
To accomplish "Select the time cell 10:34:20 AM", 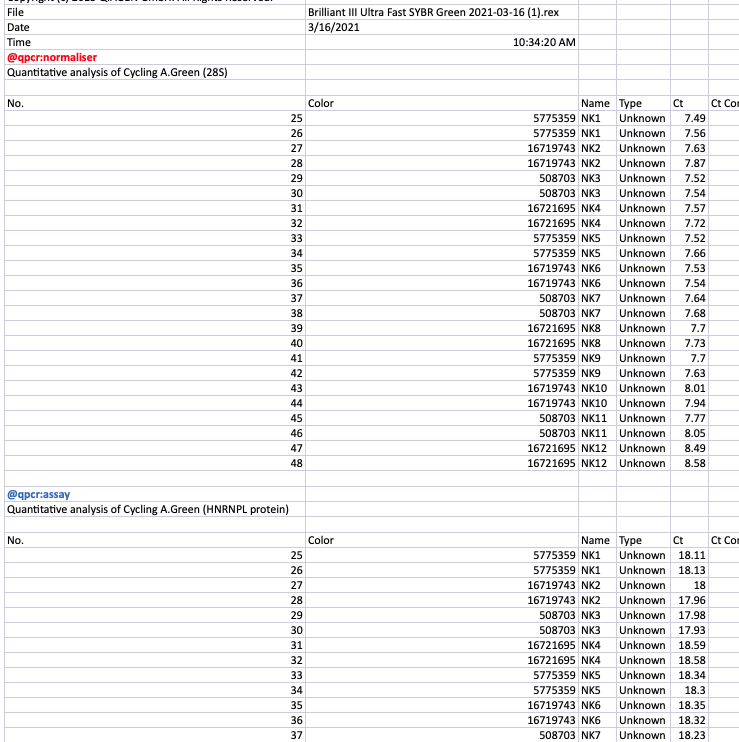I will click(442, 42).
